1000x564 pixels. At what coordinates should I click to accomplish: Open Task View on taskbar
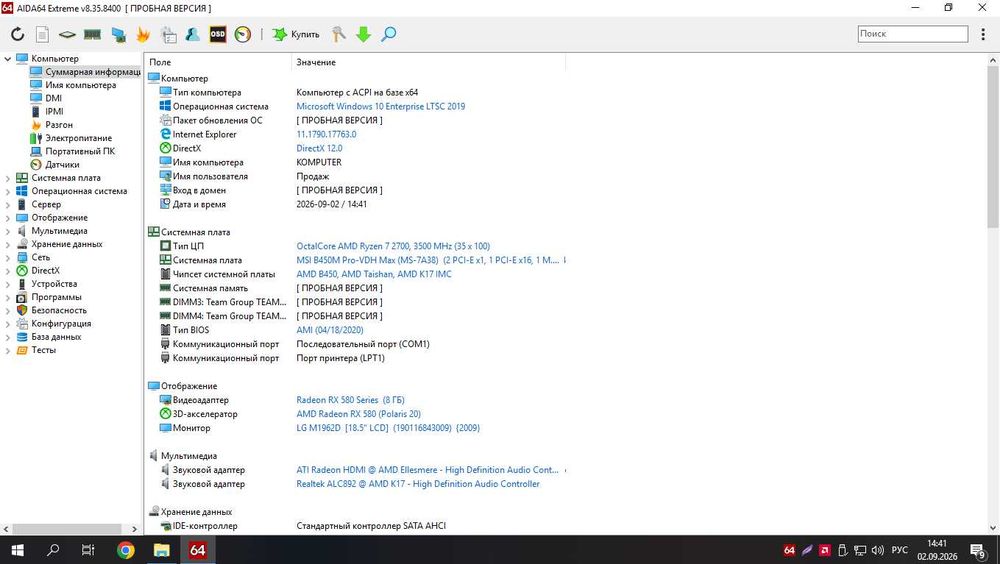[x=88, y=550]
